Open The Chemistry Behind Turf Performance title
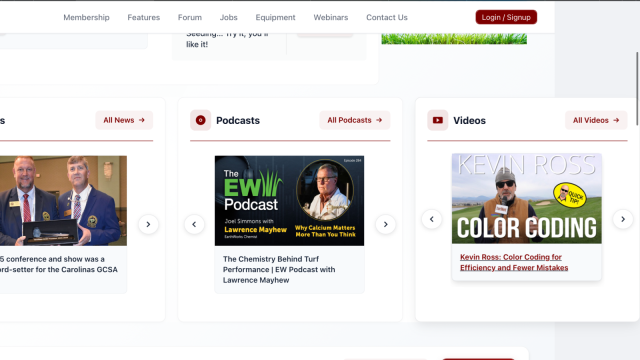 click(279, 269)
